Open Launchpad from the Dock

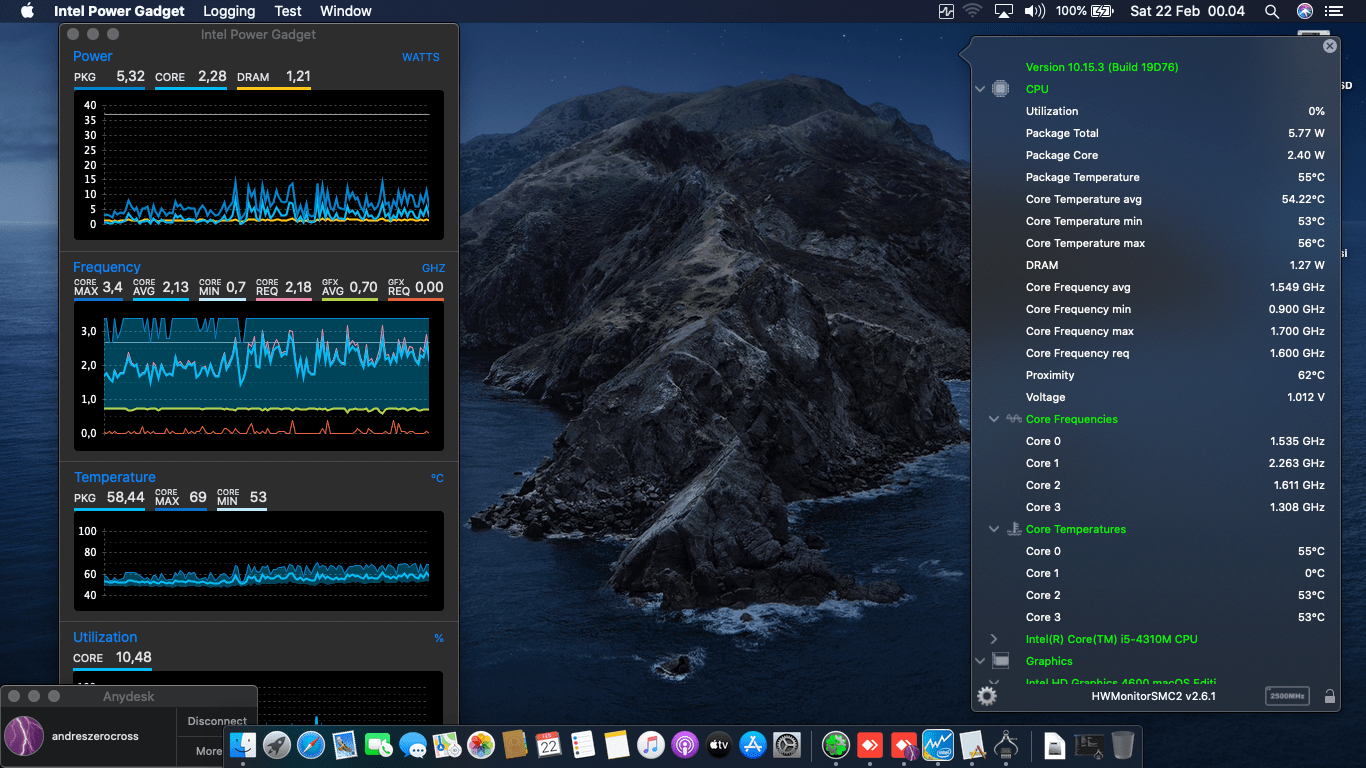(277, 744)
